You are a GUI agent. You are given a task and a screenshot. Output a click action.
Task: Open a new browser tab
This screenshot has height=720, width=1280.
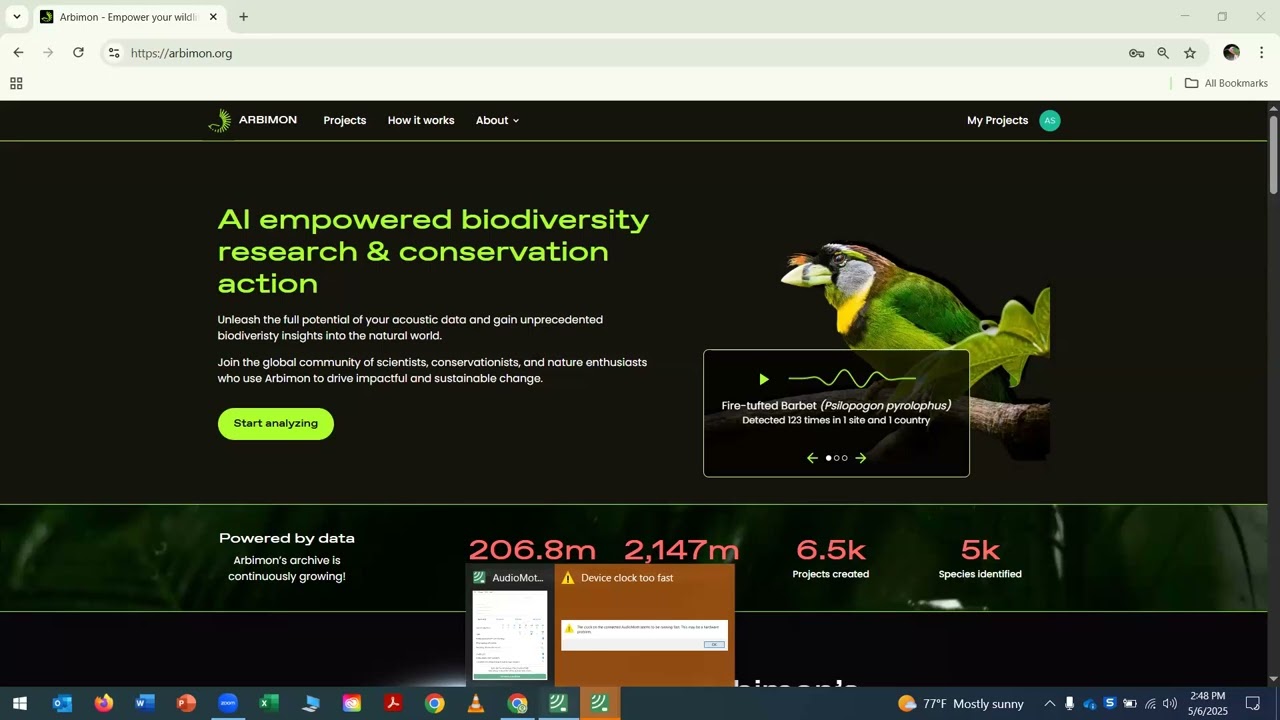(x=243, y=17)
